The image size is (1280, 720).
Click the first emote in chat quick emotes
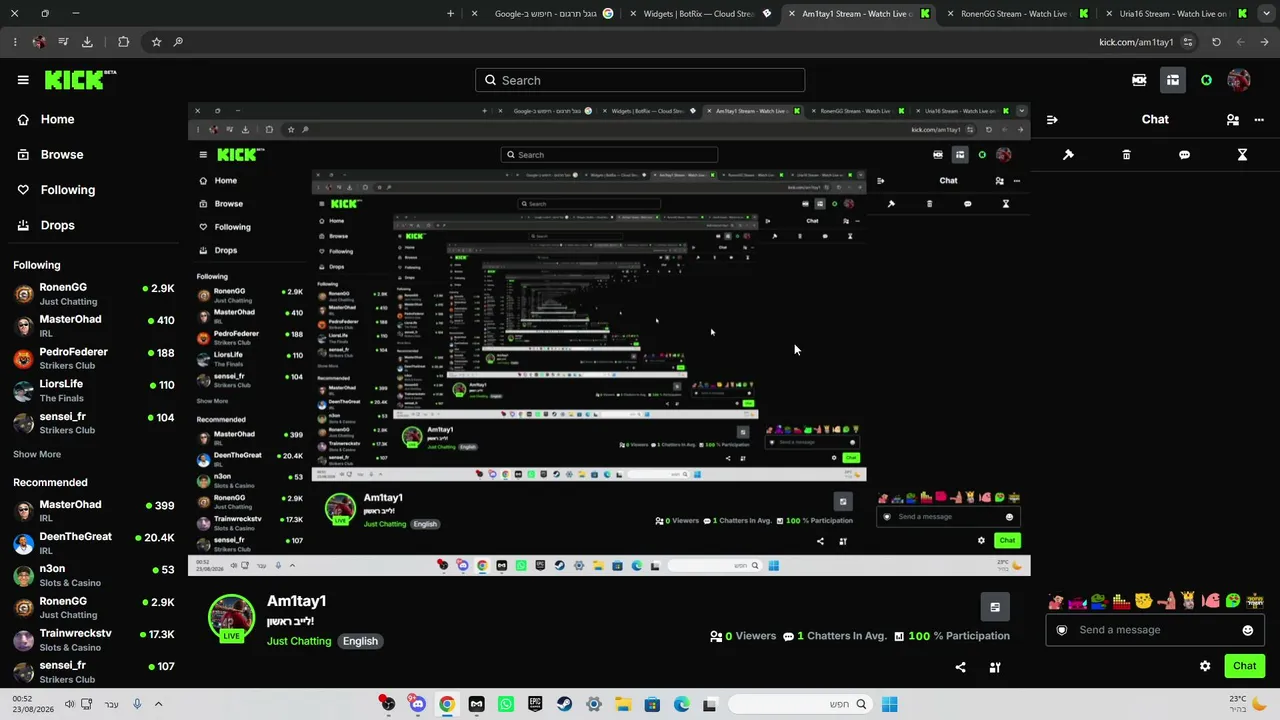tap(1056, 601)
